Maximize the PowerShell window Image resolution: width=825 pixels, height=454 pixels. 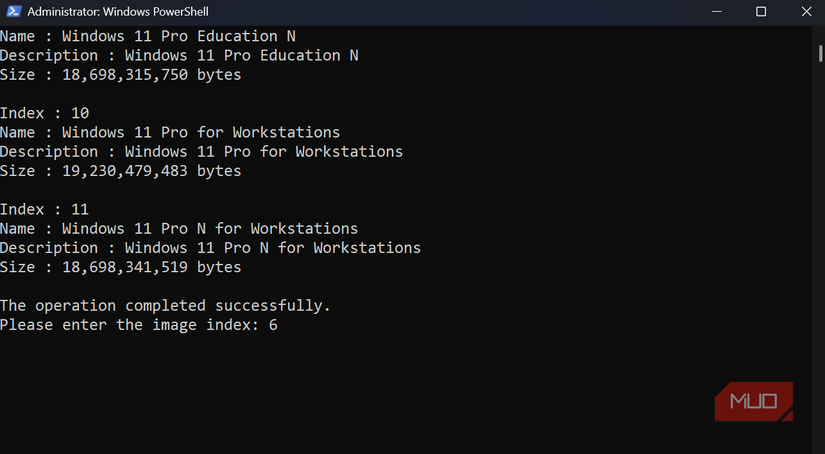(x=760, y=12)
